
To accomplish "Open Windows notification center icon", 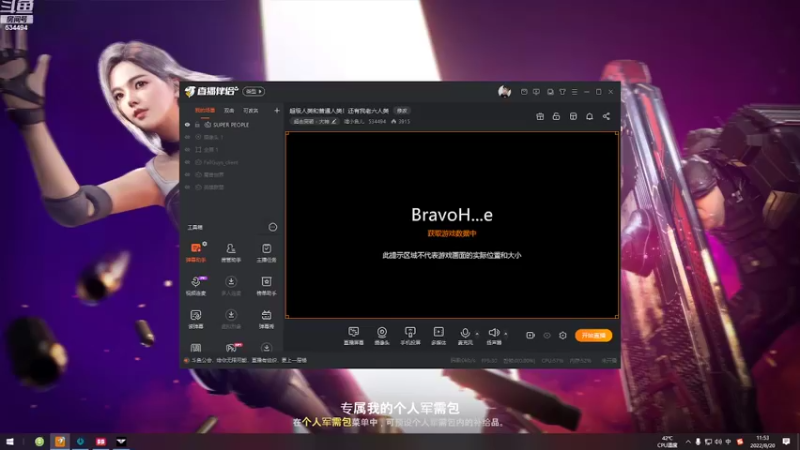I will 786,441.
